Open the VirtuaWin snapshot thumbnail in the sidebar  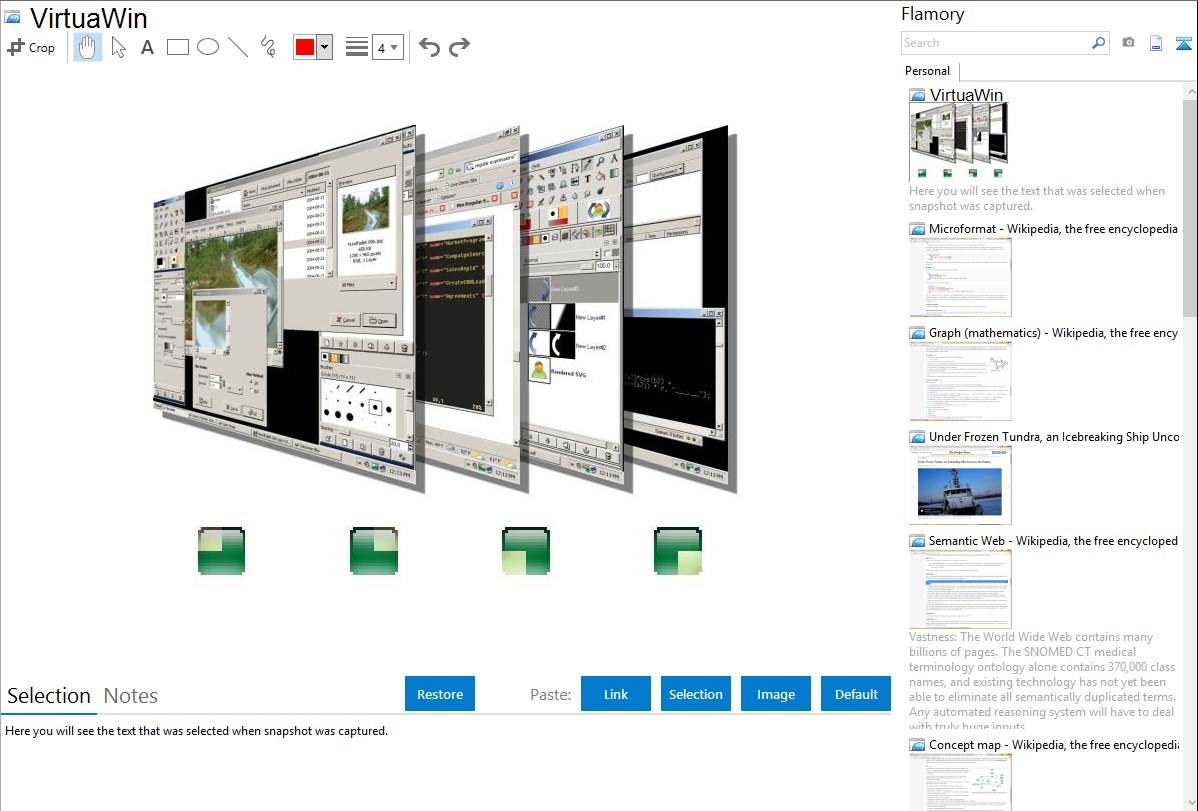(960, 142)
